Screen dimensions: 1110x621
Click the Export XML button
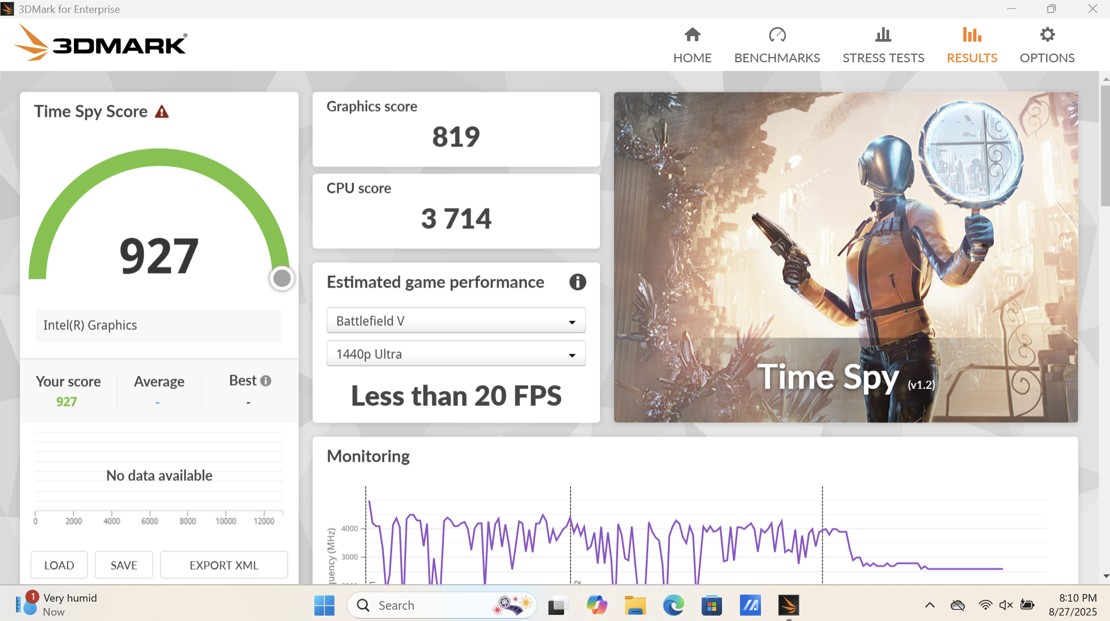(x=224, y=565)
